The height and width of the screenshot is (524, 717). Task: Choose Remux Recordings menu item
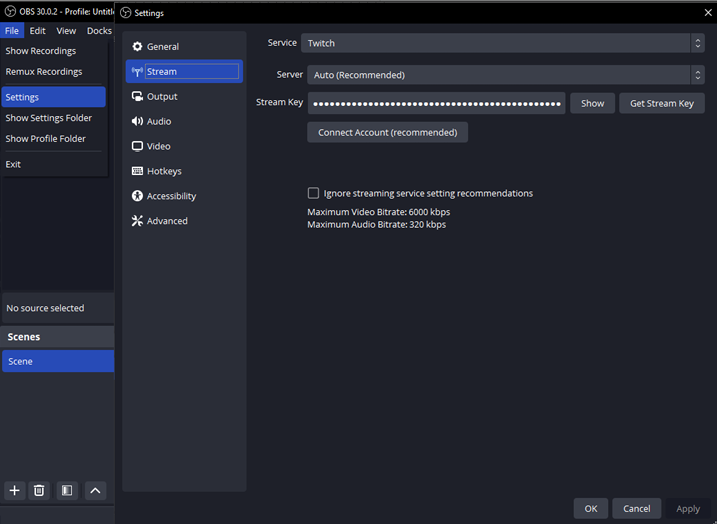point(54,72)
